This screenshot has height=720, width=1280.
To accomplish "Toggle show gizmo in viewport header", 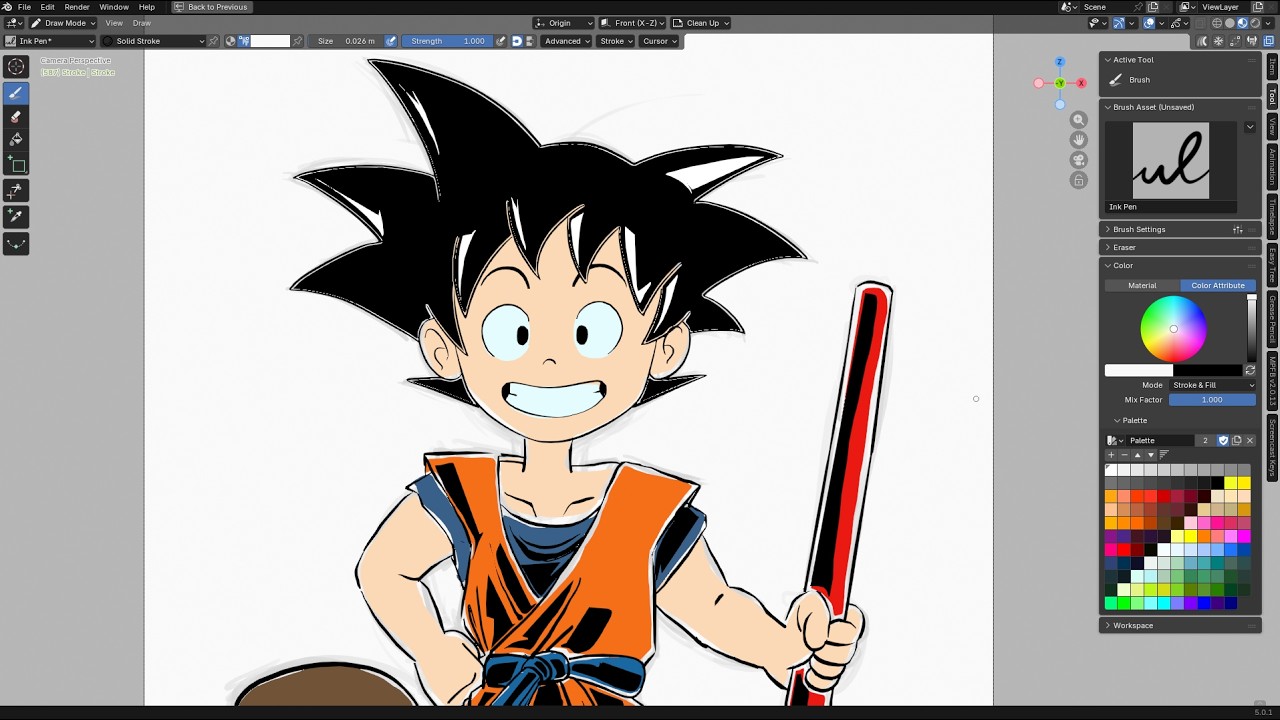I will (1119, 23).
